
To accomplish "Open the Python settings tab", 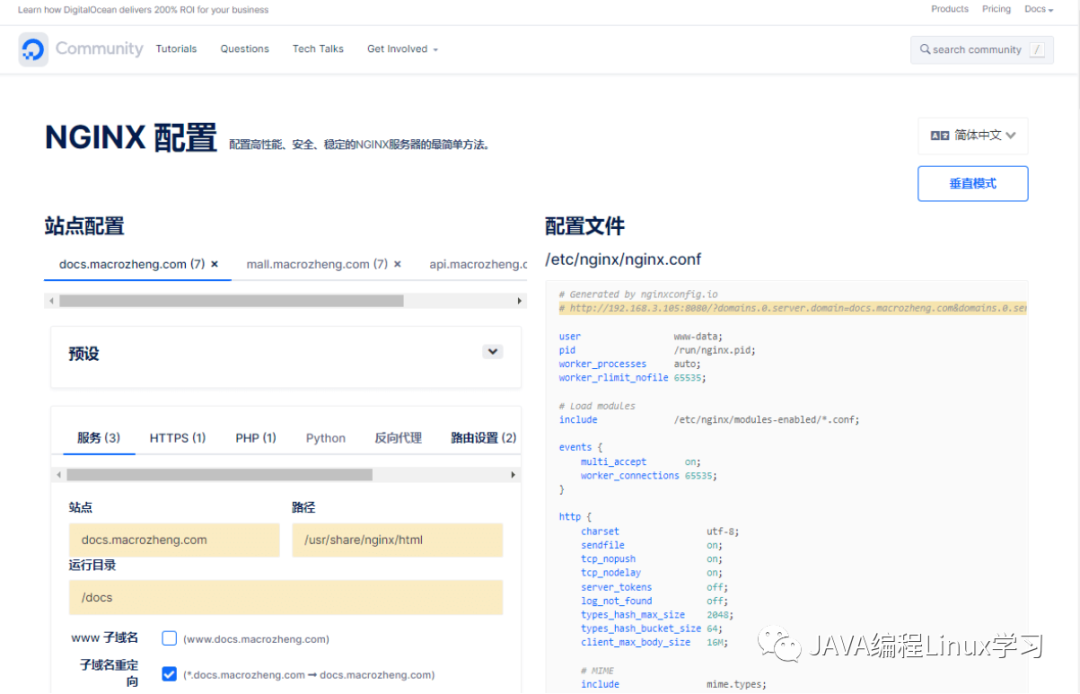I will point(326,438).
